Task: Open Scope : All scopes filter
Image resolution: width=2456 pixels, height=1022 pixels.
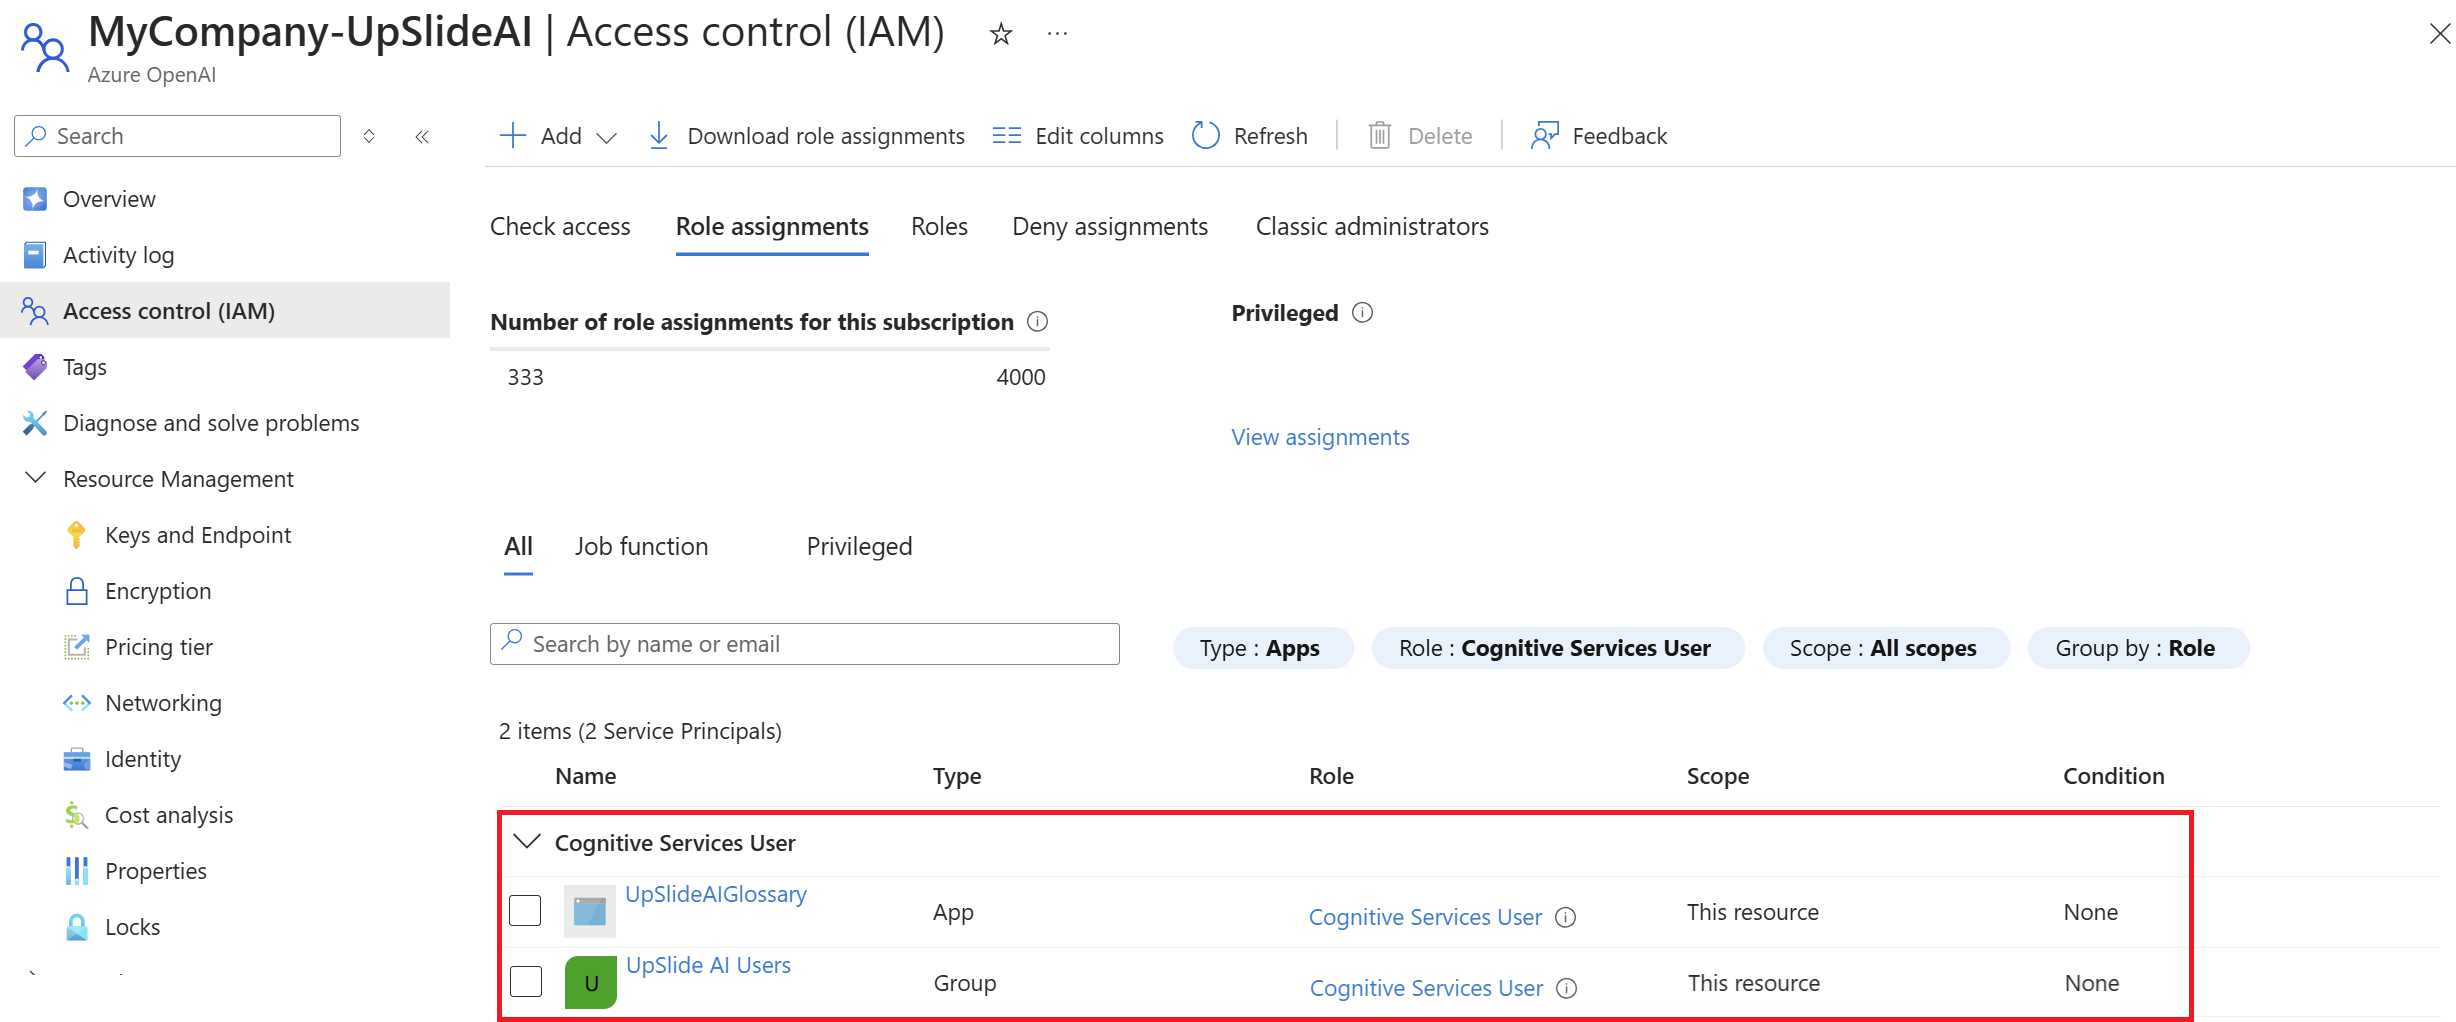Action: [1886, 648]
